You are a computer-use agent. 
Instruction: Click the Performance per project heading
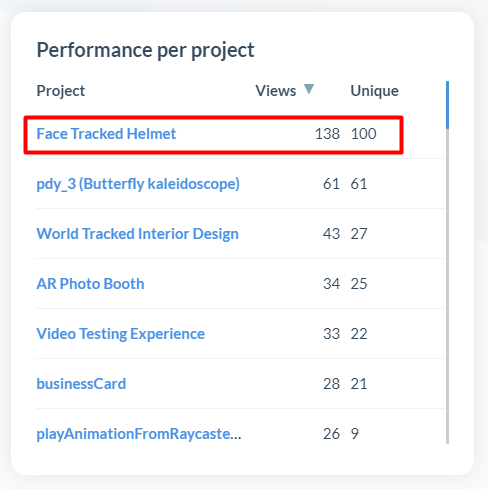pos(145,51)
